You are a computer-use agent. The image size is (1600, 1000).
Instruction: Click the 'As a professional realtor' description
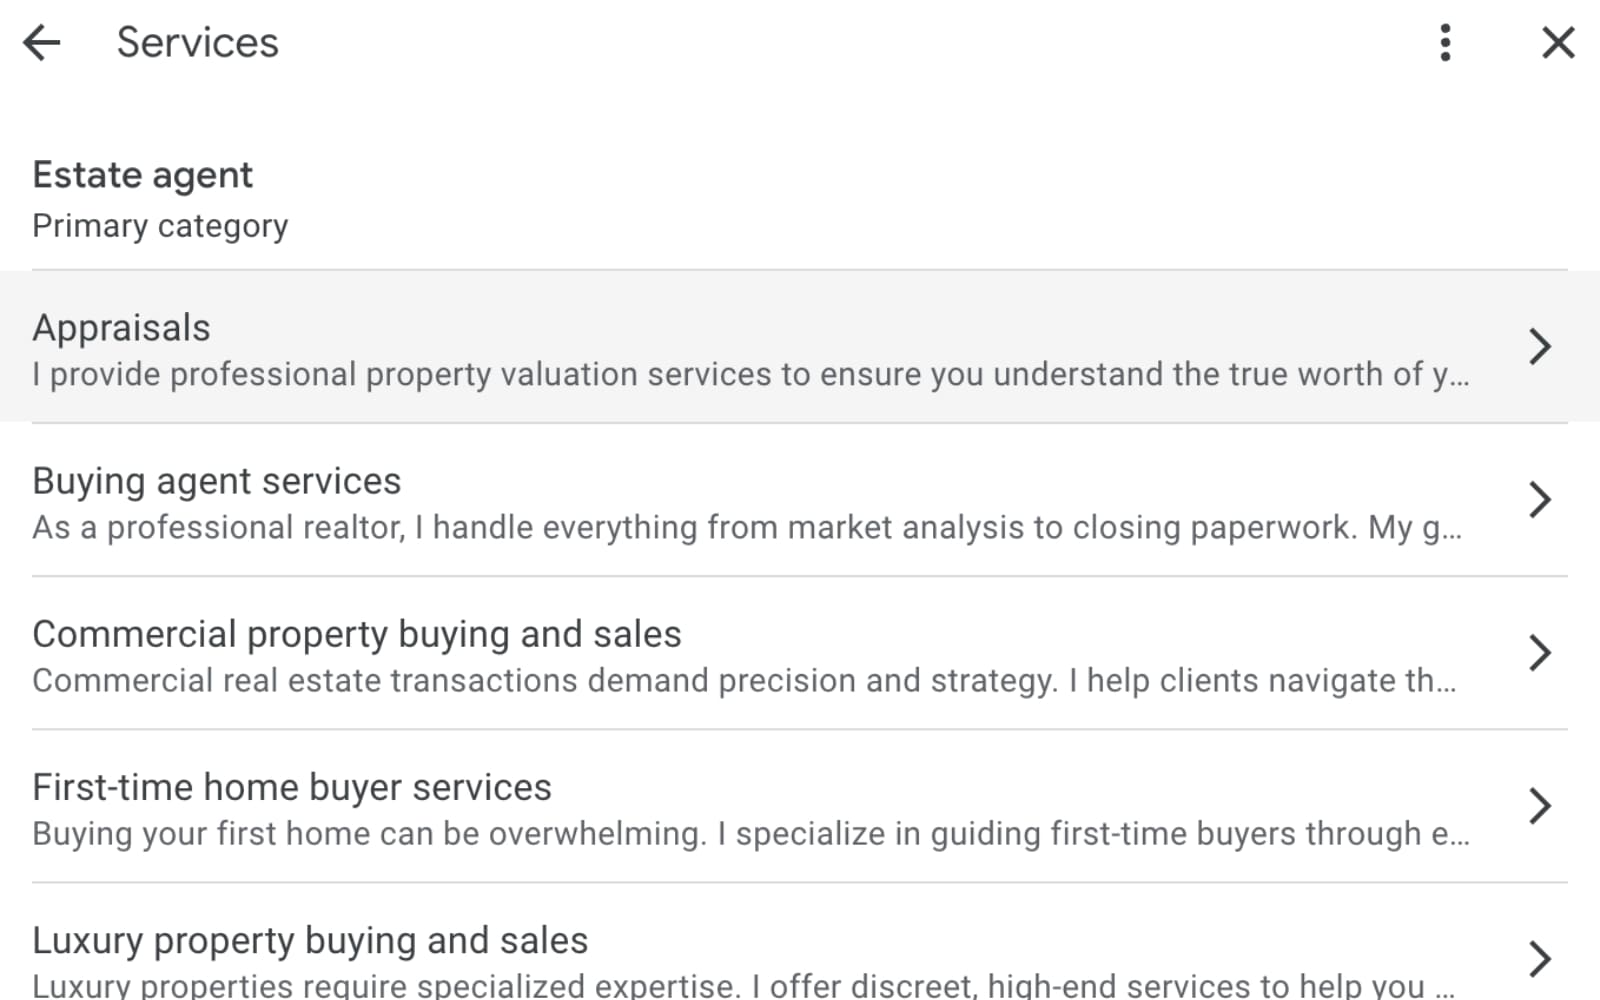click(x=746, y=527)
